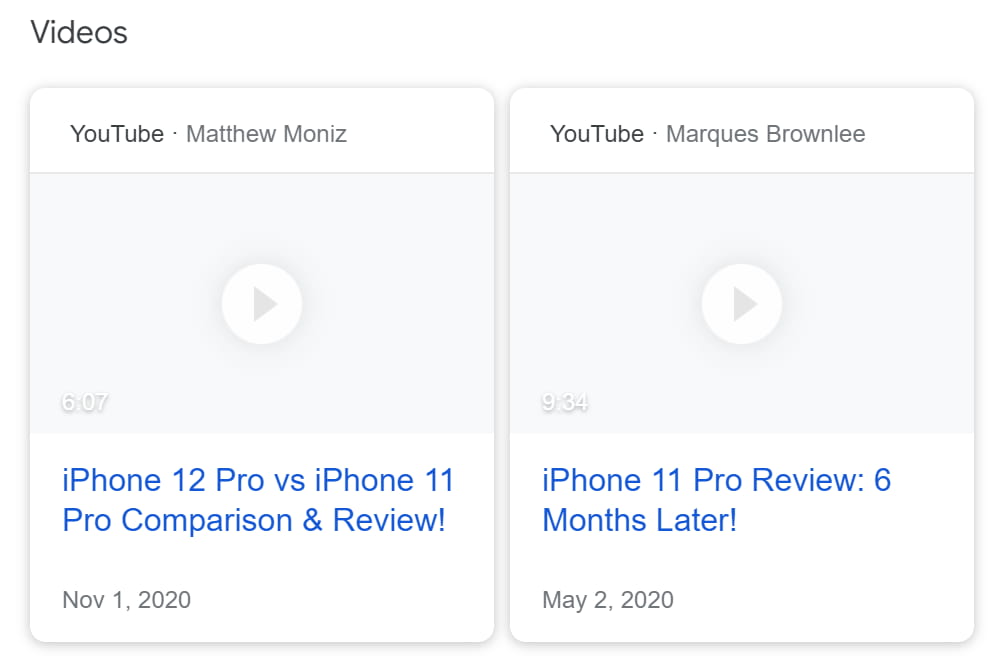The image size is (999, 667).
Task: Select the Matthew Moniz channel name
Action: point(266,134)
